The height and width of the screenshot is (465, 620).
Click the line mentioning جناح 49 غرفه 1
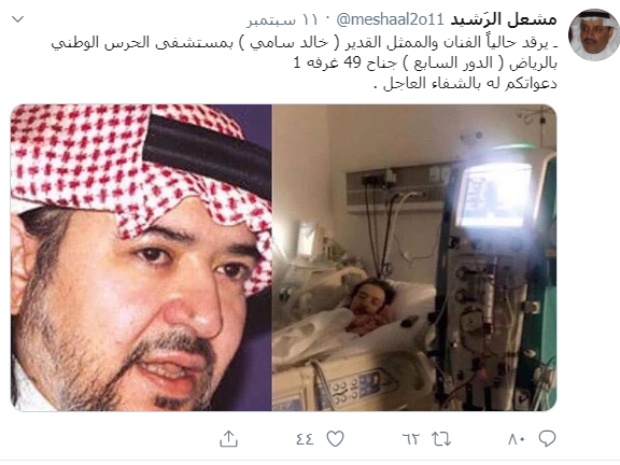(425, 63)
